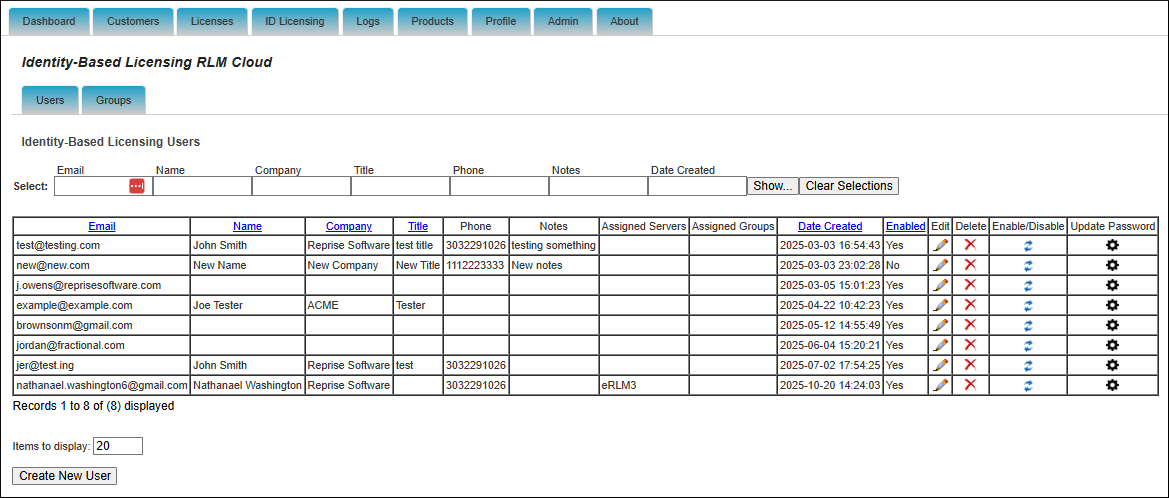Image resolution: width=1169 pixels, height=498 pixels.
Task: Edit the brownsonm@gmail.com user row
Action: tap(940, 325)
